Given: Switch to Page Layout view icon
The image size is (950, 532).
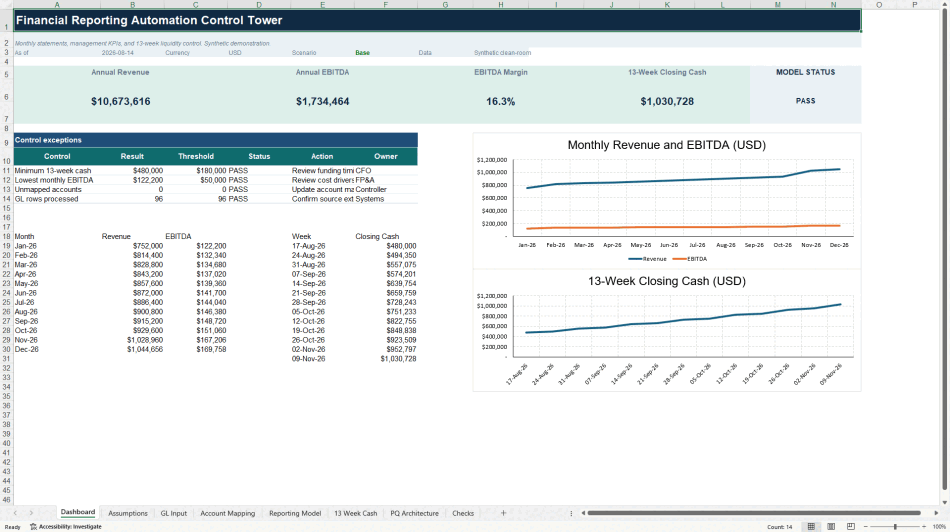Looking at the screenshot, I should [x=831, y=527].
